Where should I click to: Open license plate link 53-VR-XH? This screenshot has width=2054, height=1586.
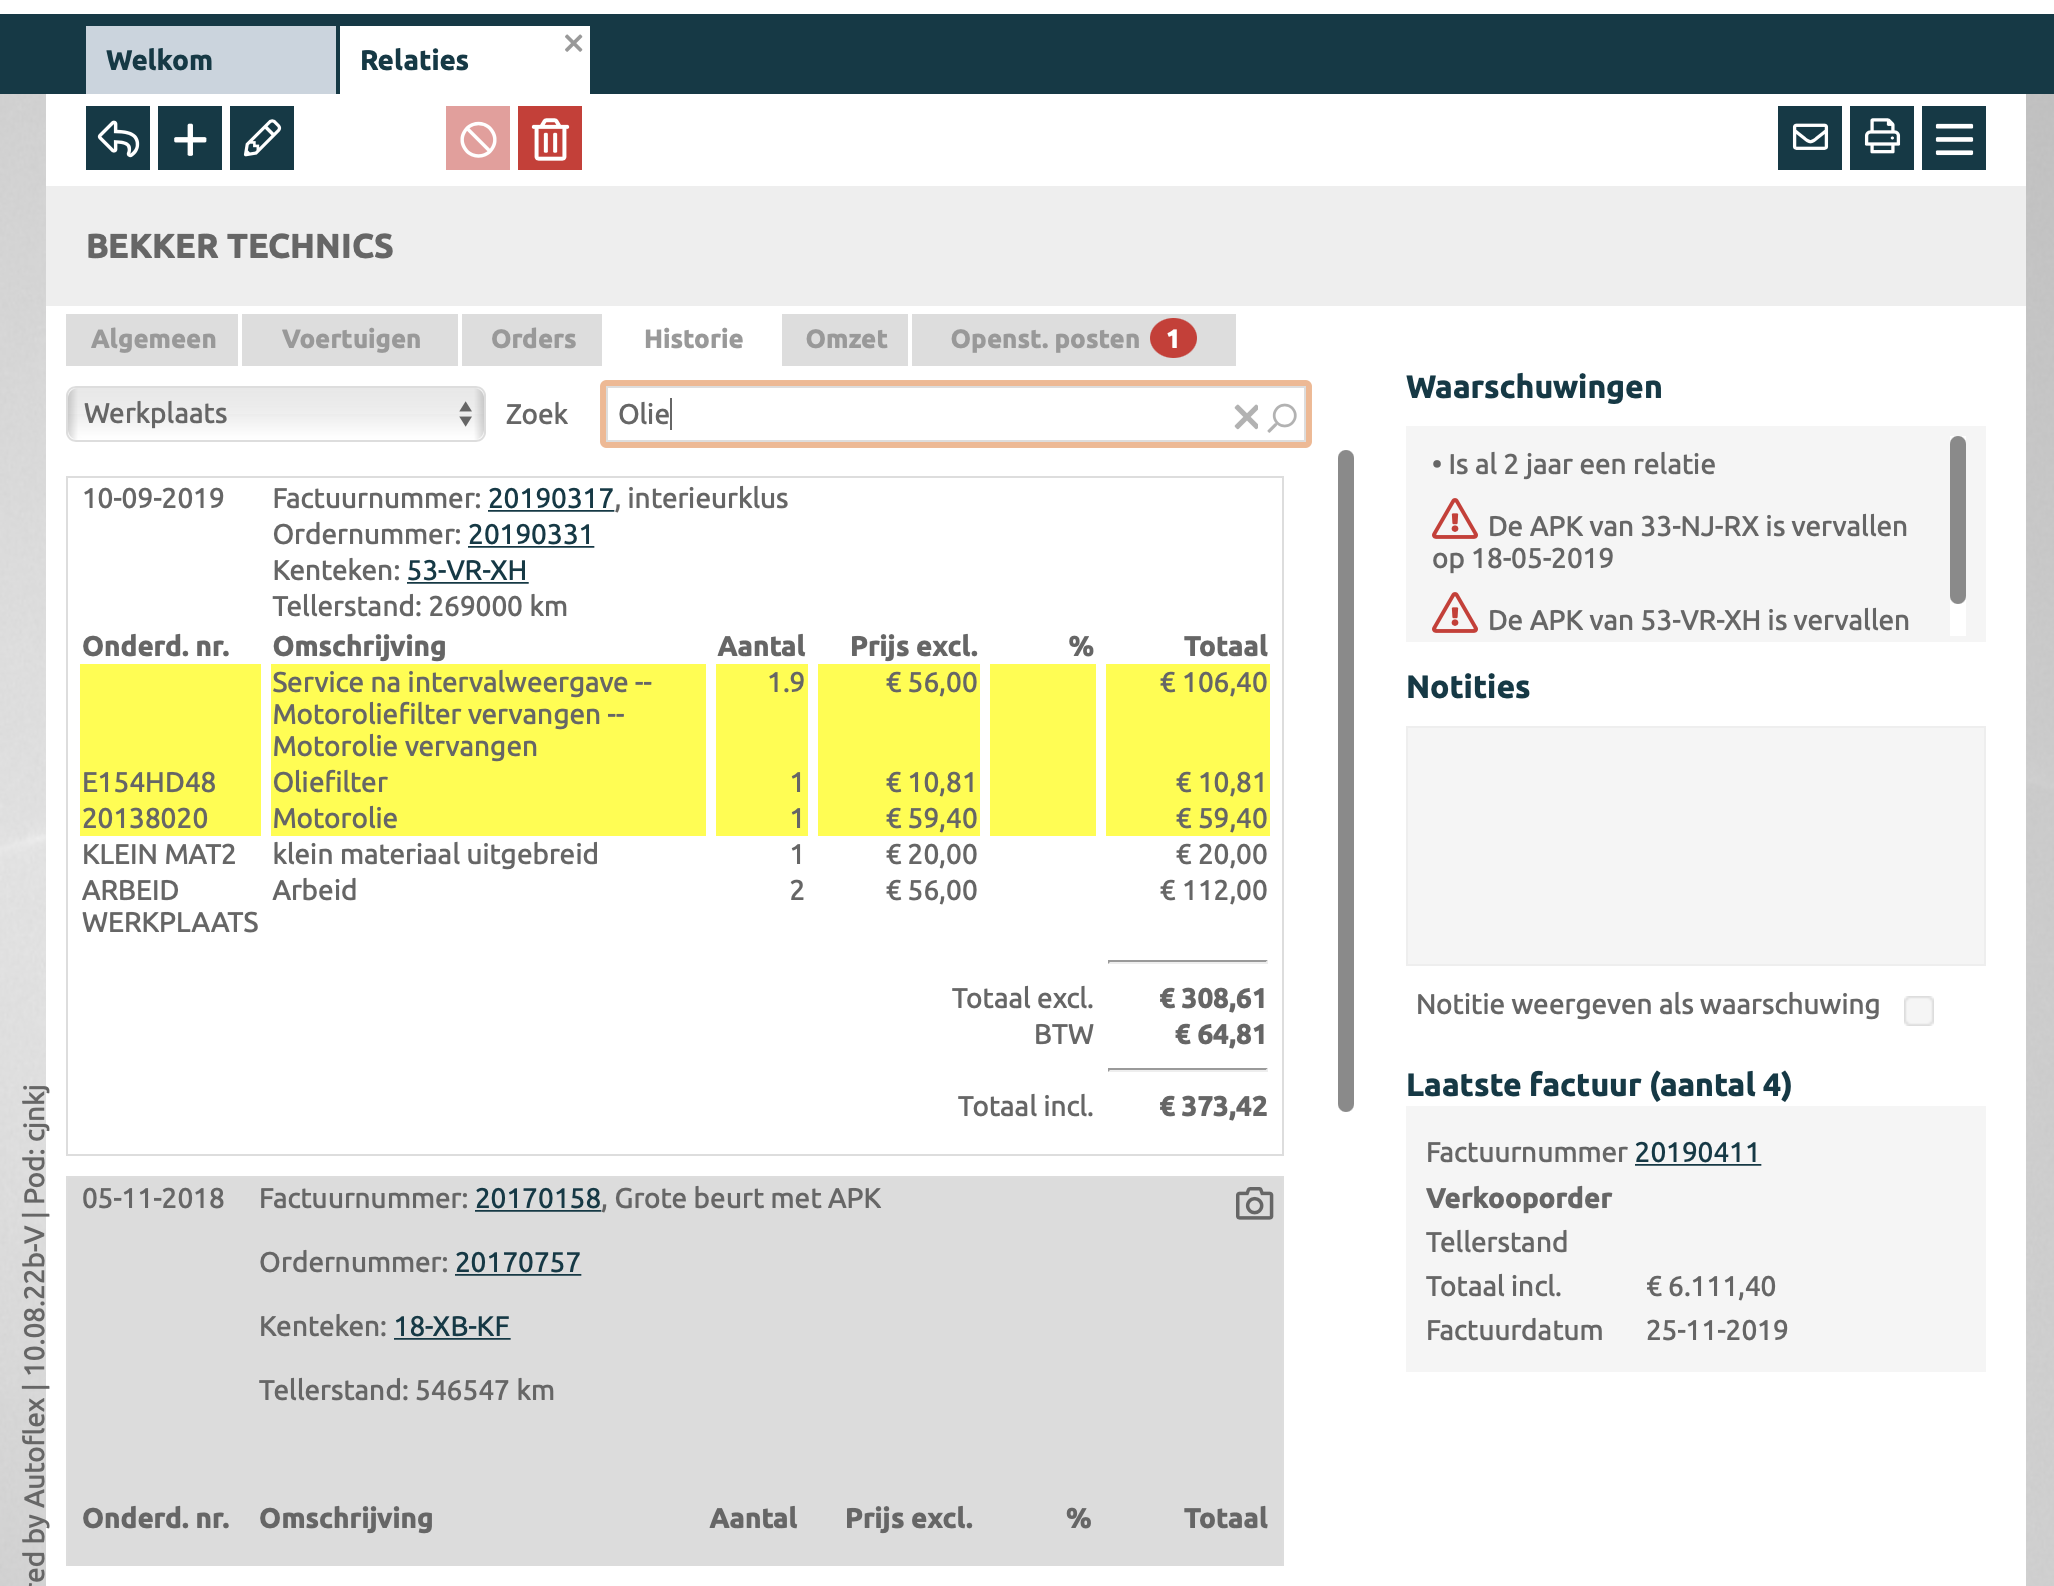[x=467, y=570]
